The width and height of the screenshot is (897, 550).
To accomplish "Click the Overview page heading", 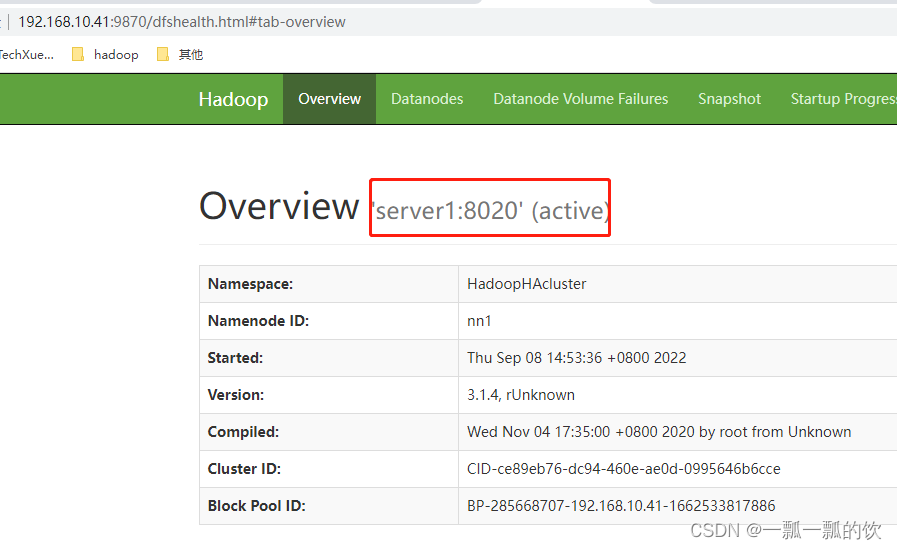I will pyautogui.click(x=279, y=206).
